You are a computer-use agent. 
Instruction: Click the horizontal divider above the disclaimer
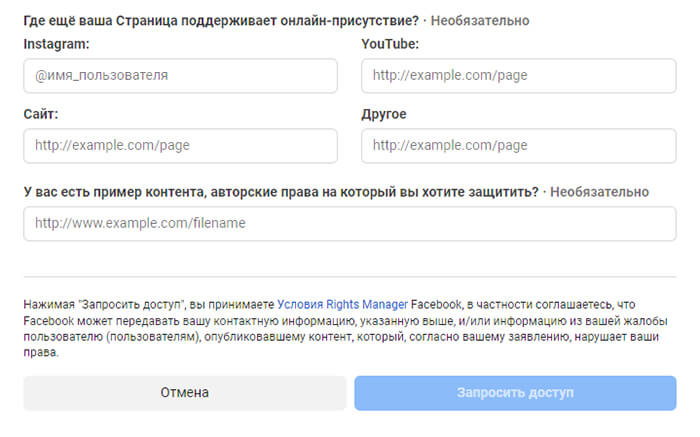349,277
